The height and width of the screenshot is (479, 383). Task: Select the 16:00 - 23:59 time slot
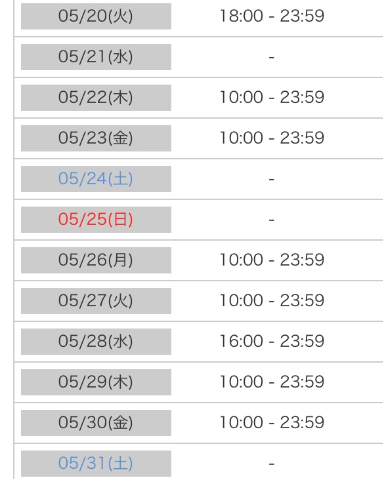tap(272, 341)
